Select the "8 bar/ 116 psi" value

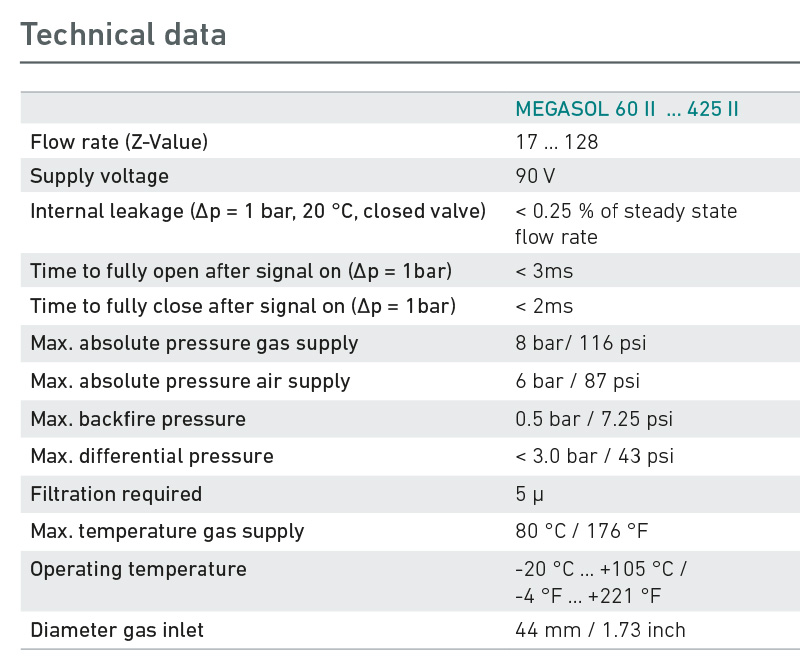click(x=580, y=343)
